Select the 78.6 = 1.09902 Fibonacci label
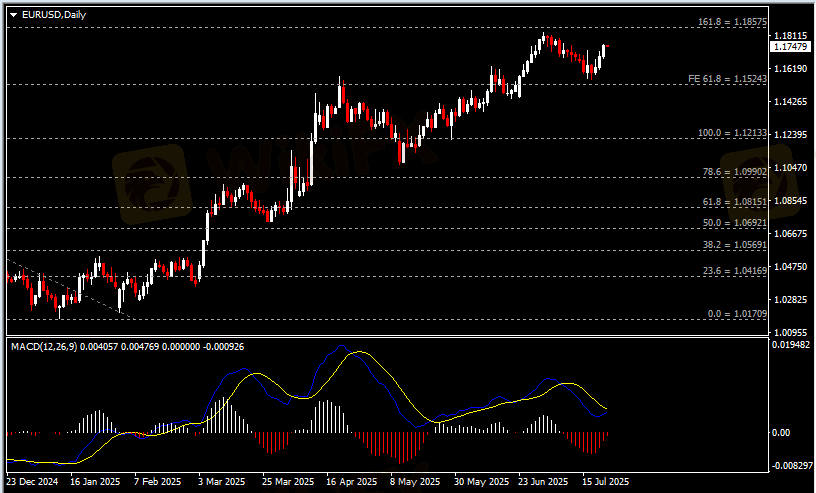This screenshot has height=493, width=816. [x=735, y=172]
